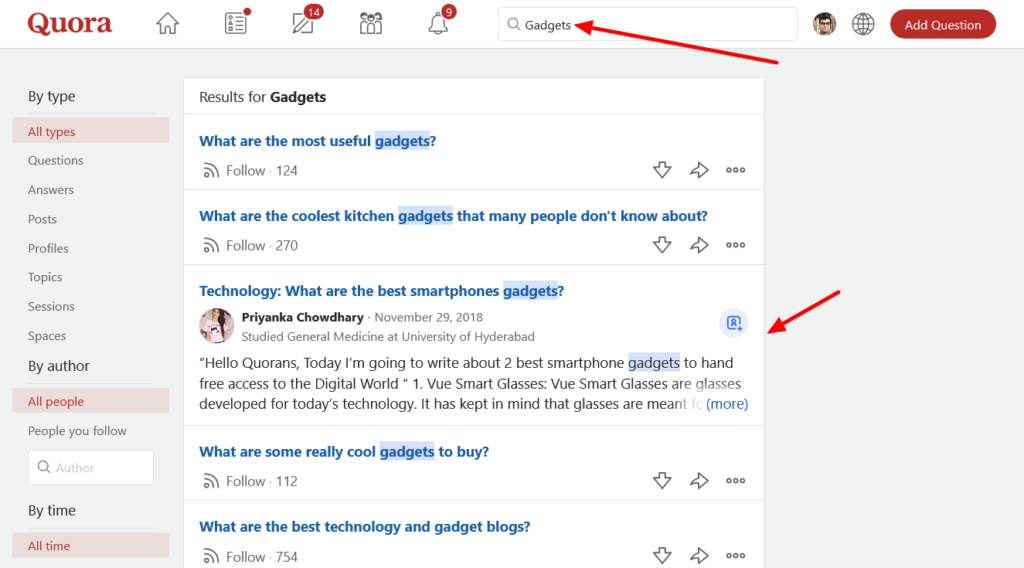Share the most useful gadgets question
The image size is (1024, 568).
[699, 170]
